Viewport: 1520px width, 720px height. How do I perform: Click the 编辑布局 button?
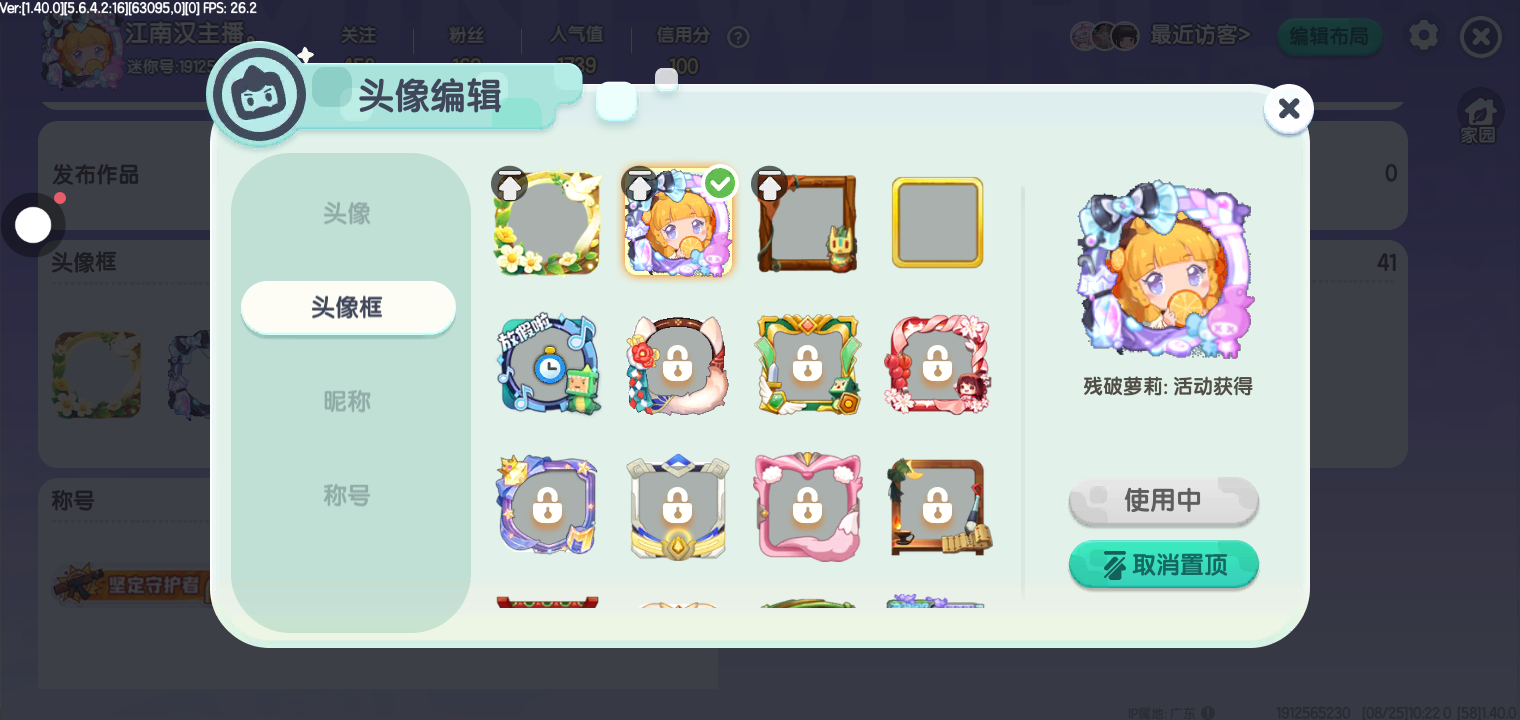point(1329,37)
